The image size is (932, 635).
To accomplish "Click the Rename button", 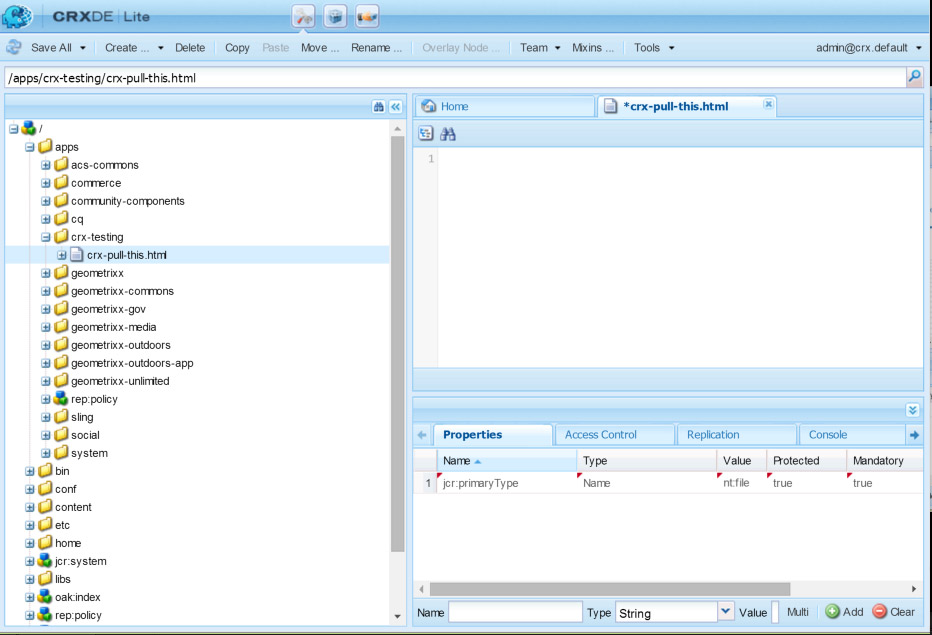I will tap(376, 48).
